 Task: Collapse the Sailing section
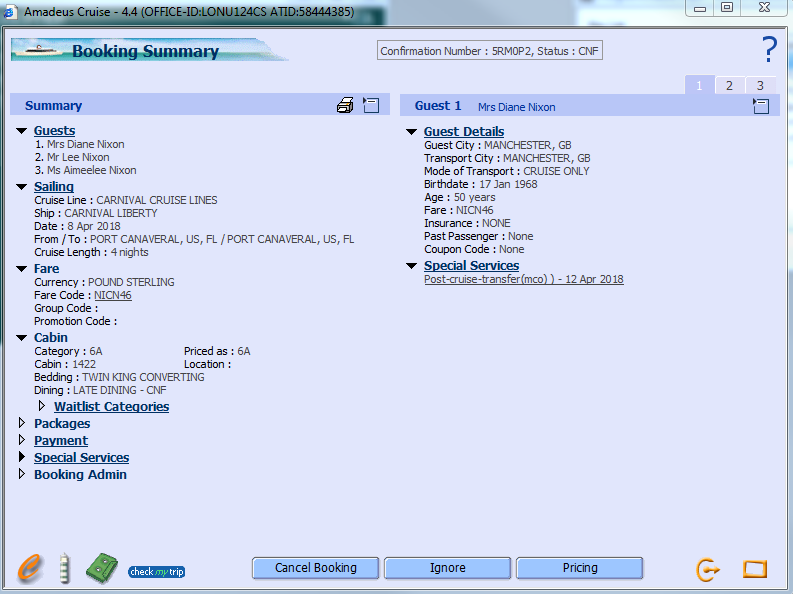tap(21, 187)
